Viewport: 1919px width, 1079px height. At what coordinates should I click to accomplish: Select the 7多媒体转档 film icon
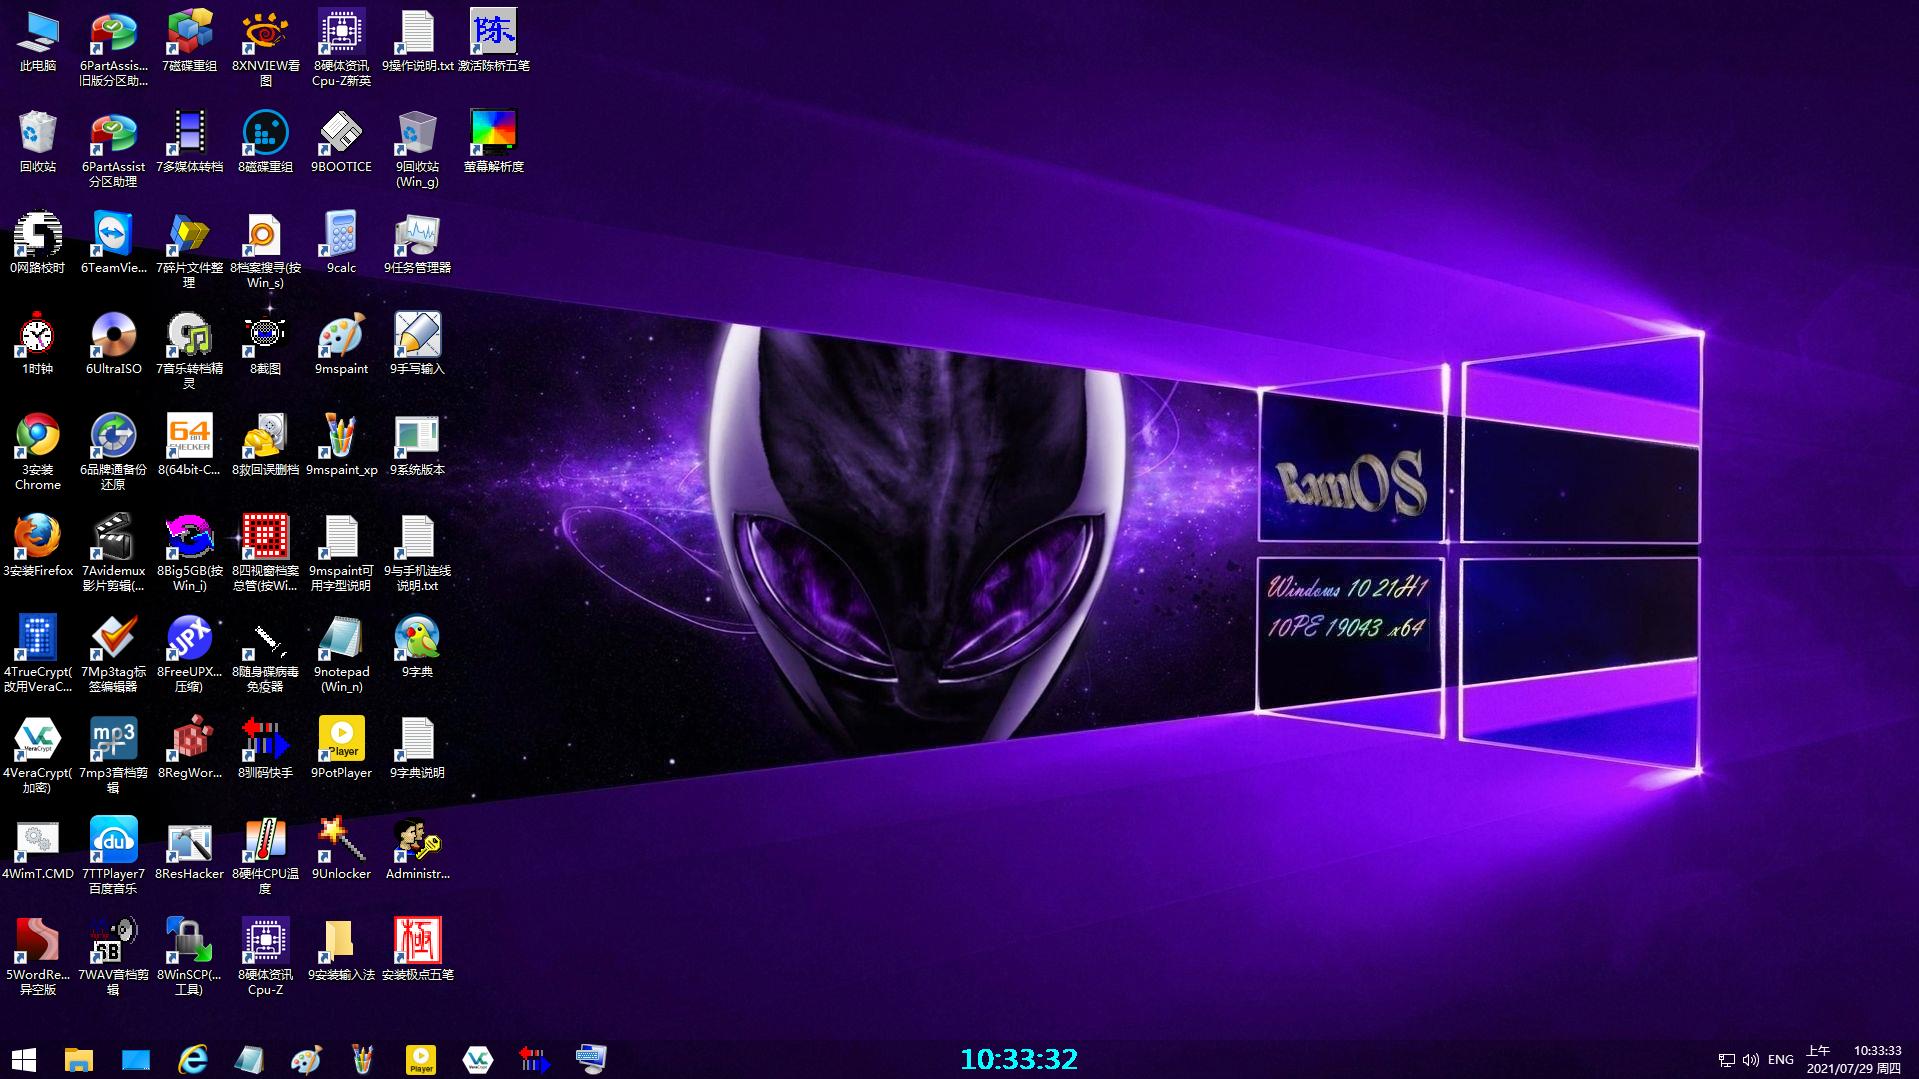point(190,143)
